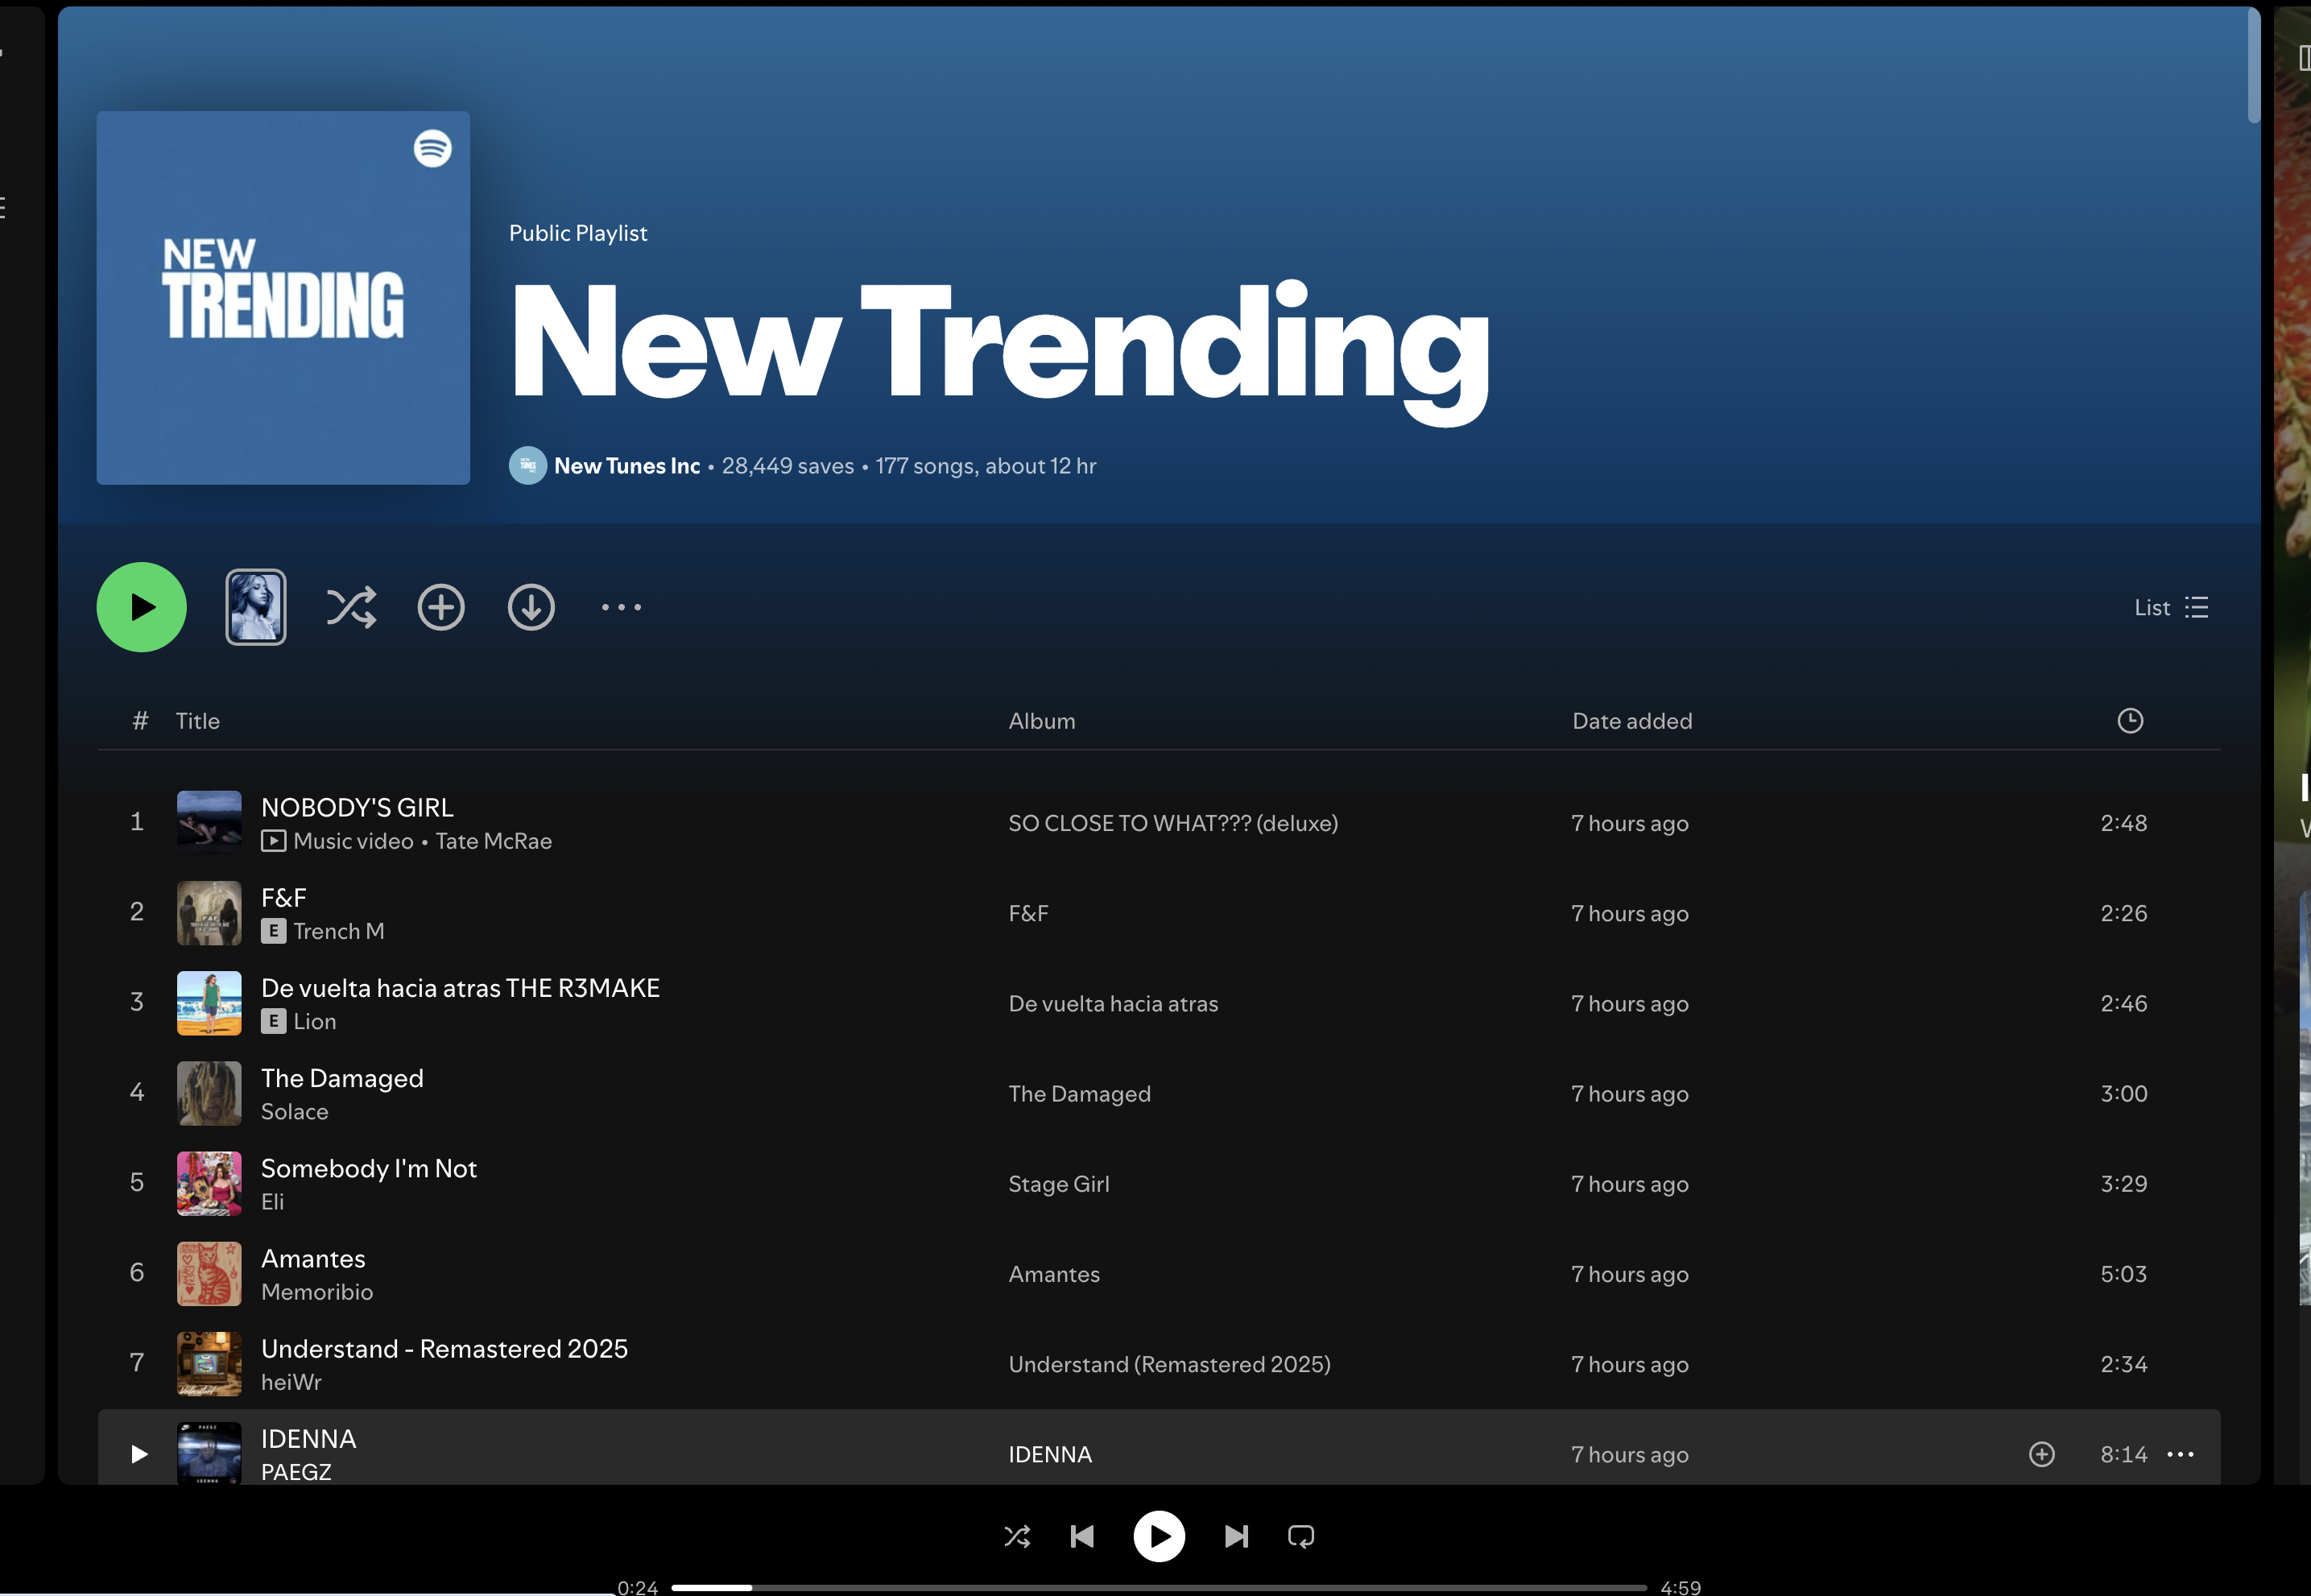The height and width of the screenshot is (1596, 2311).
Task: Click the white play button in player bar
Action: (1159, 1536)
